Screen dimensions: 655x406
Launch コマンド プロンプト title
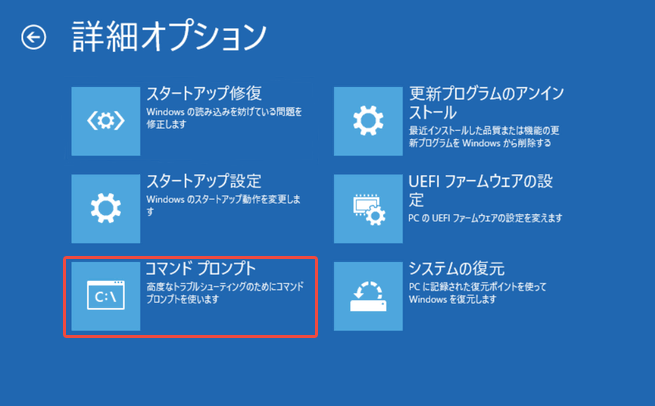pyautogui.click(x=201, y=269)
